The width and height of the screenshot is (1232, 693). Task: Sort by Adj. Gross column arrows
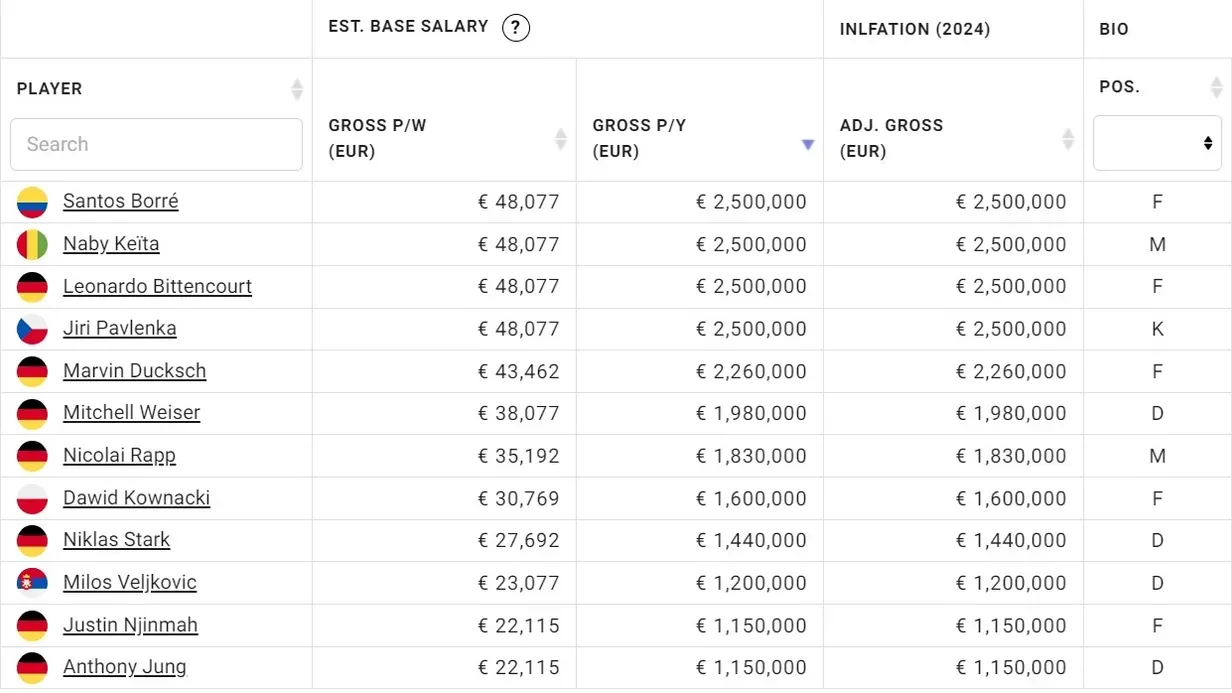click(1068, 139)
